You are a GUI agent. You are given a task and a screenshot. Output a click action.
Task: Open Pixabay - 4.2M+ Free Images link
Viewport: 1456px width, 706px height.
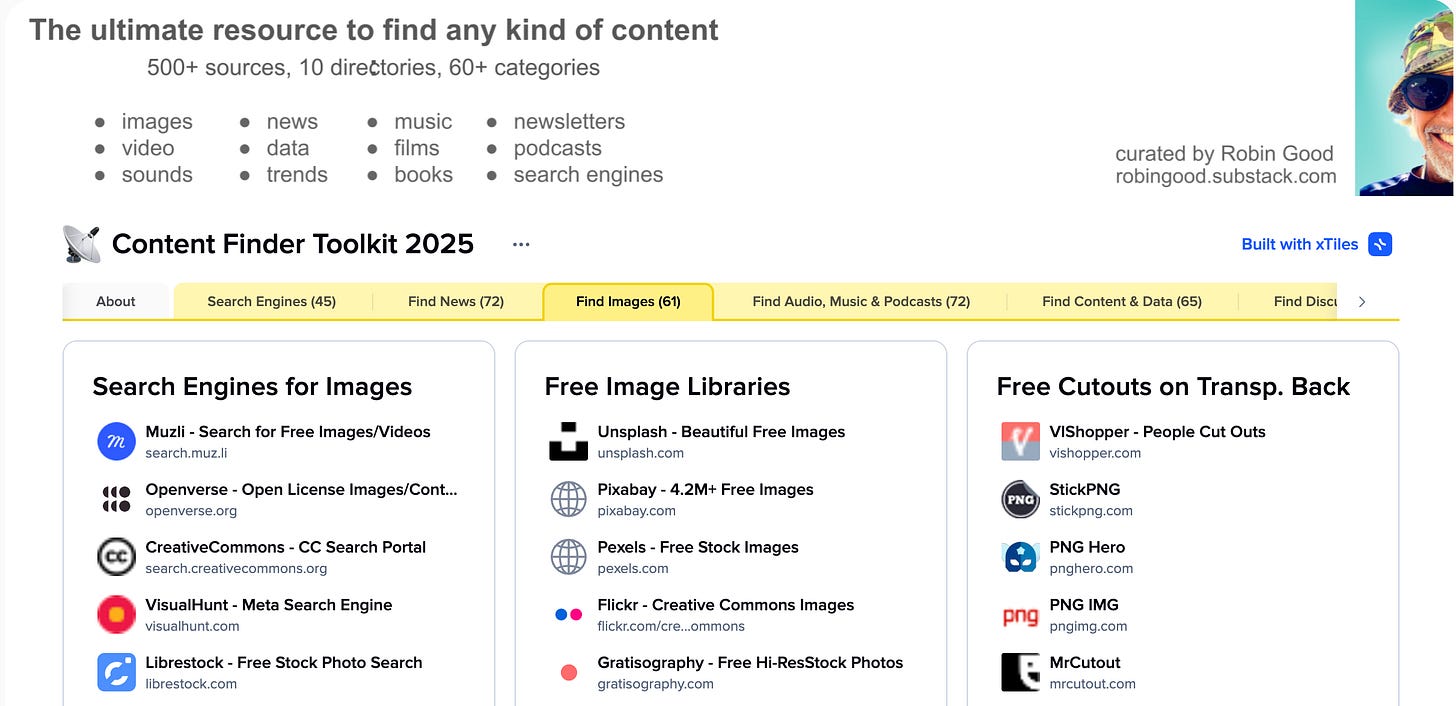[706, 490]
